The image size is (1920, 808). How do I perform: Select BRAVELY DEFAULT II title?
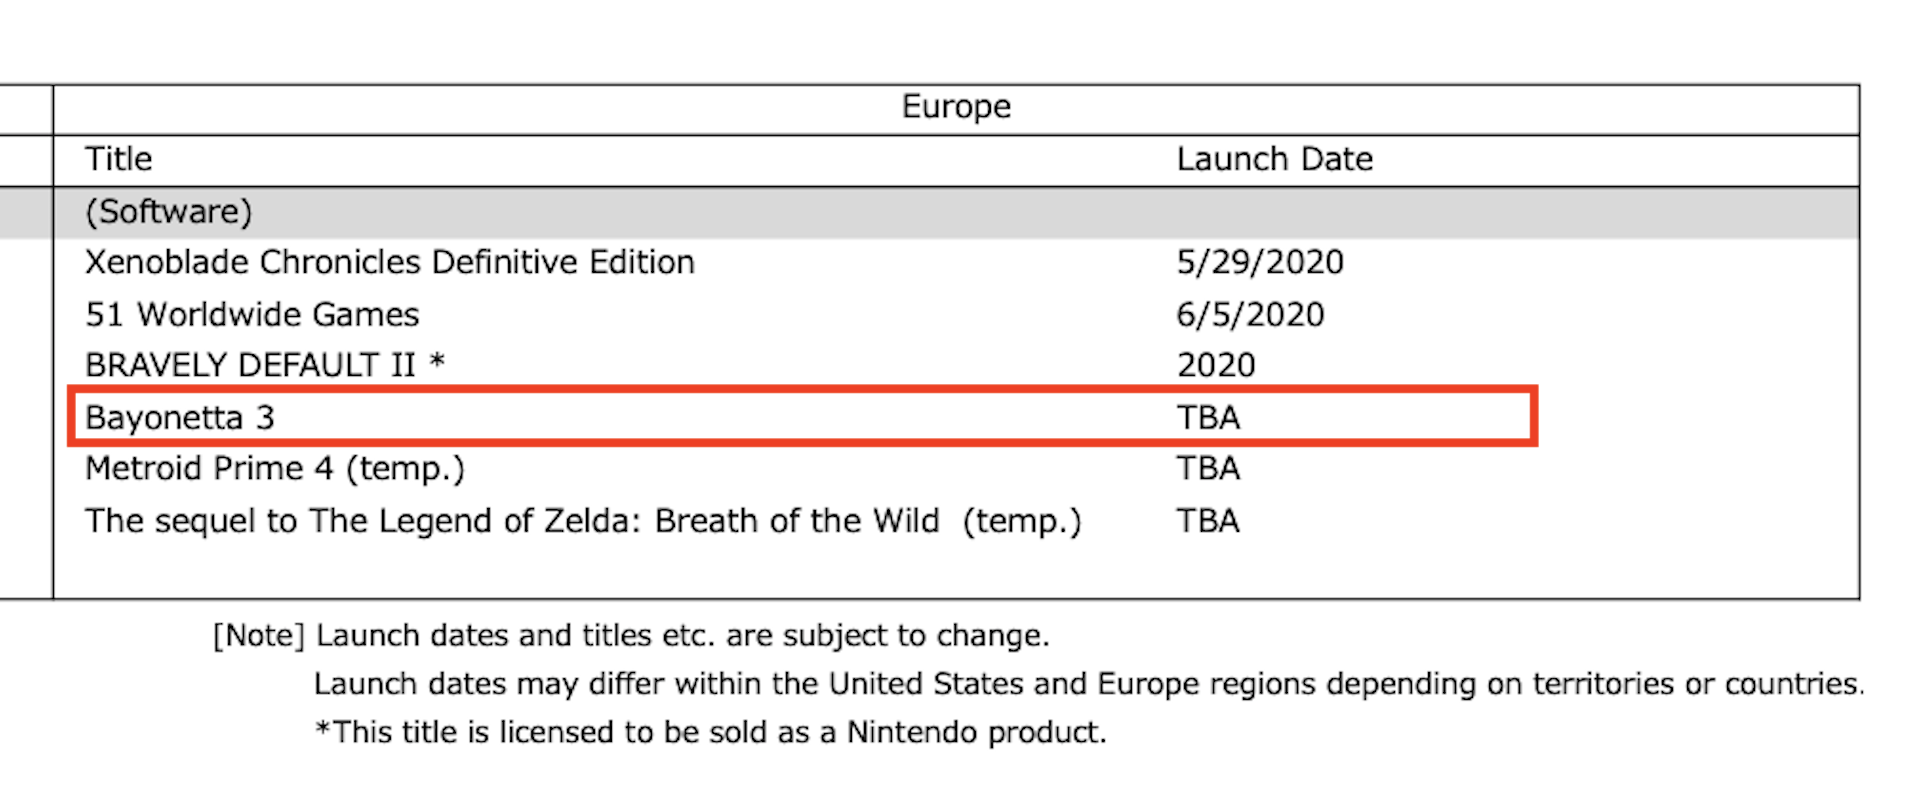(x=265, y=365)
